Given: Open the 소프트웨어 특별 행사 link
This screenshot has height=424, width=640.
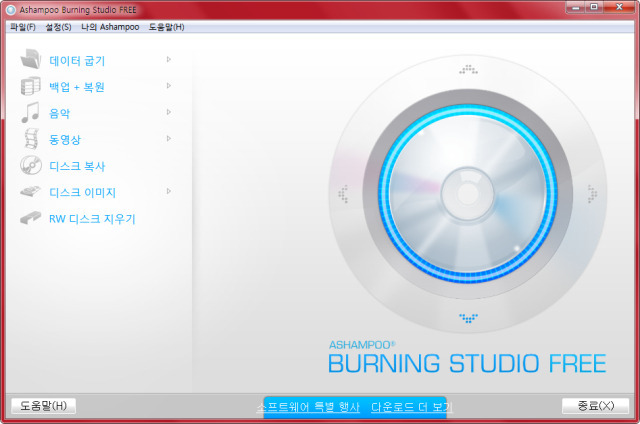Looking at the screenshot, I should pos(308,407).
